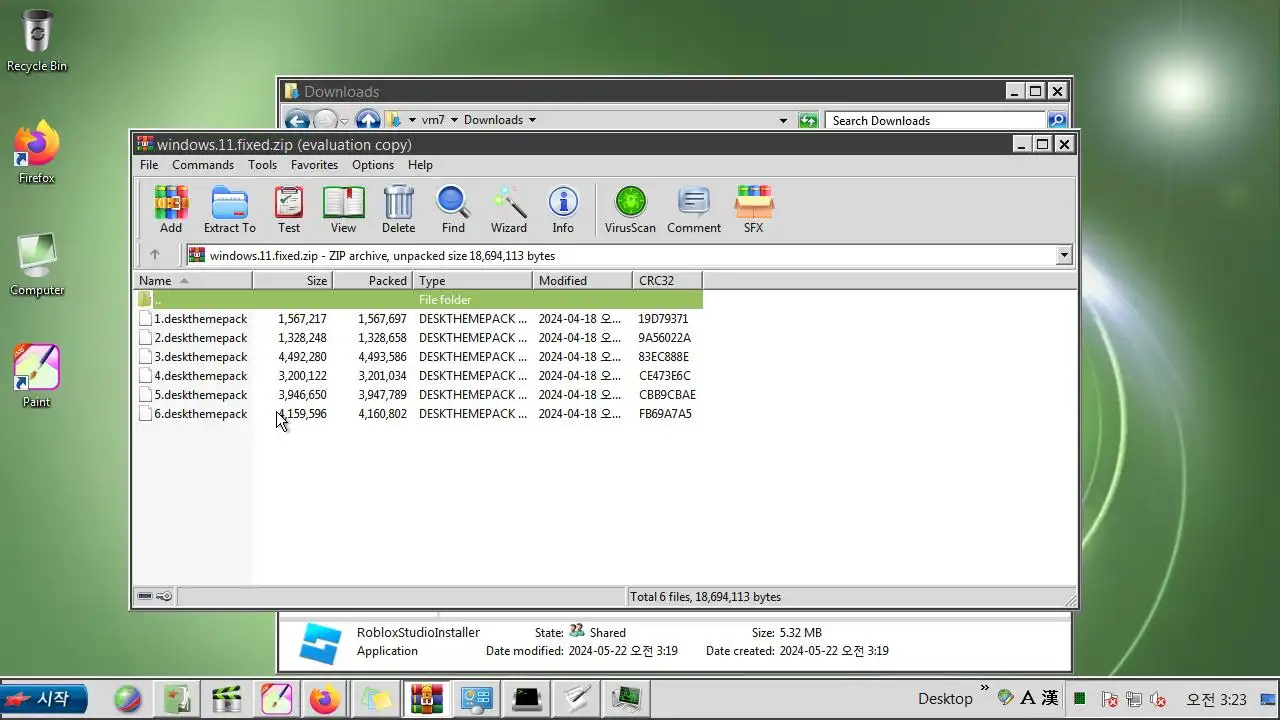Viewport: 1280px width, 720px height.
Task: Click the film clapper taskbar icon
Action: tap(227, 699)
